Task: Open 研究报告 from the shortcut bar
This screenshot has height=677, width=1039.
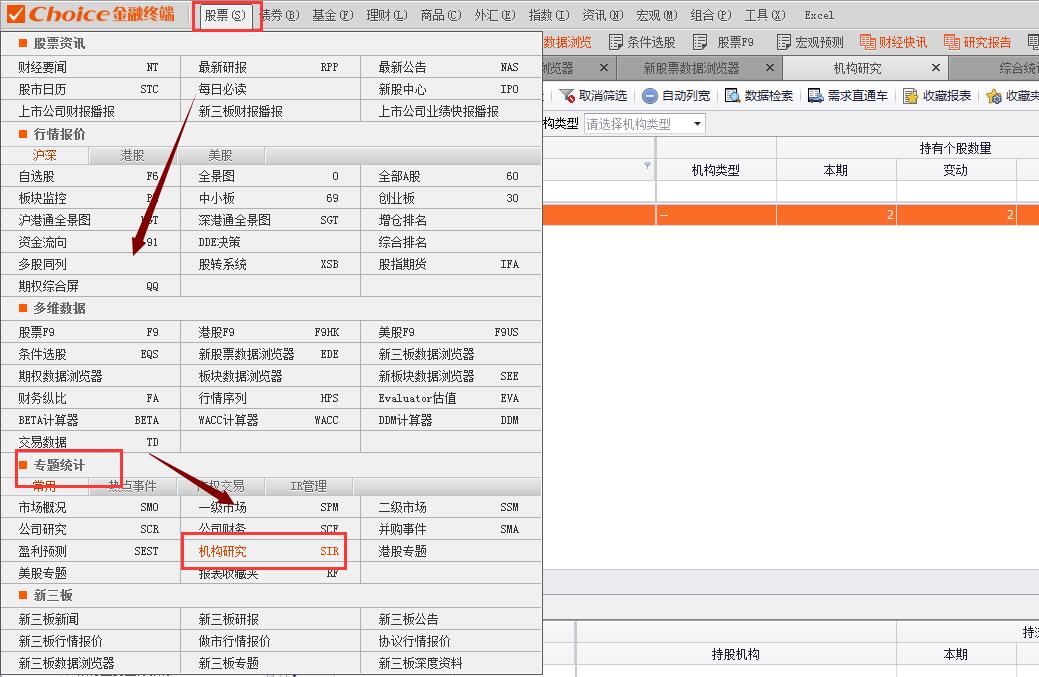Action: click(x=951, y=42)
